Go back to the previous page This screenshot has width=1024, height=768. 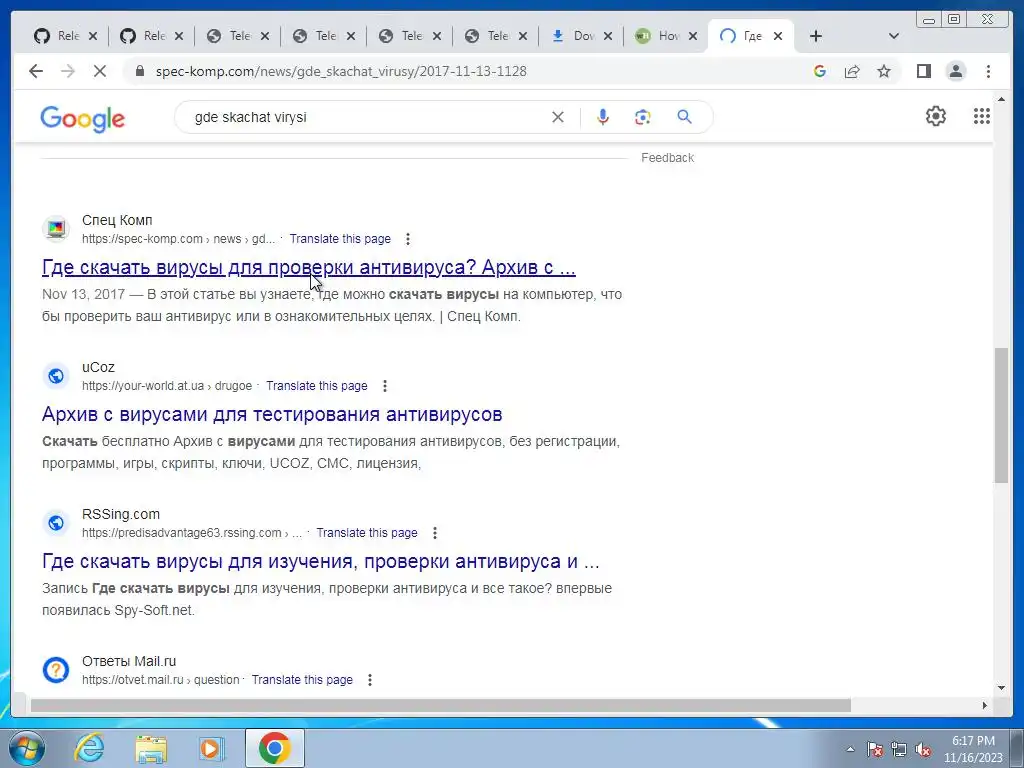(36, 71)
